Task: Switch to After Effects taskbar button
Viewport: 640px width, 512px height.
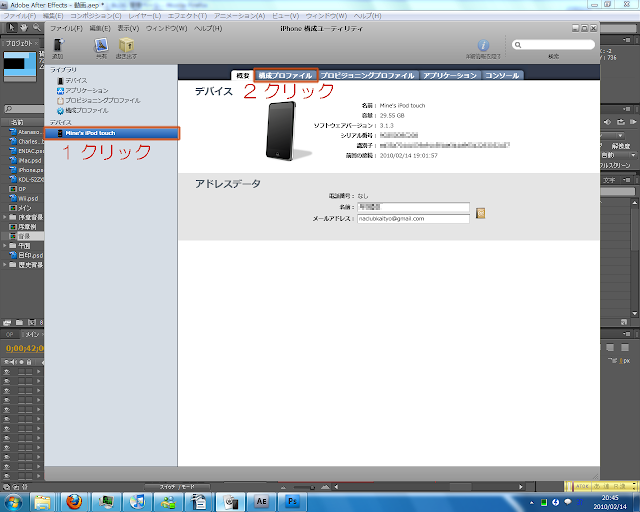Action: point(261,501)
